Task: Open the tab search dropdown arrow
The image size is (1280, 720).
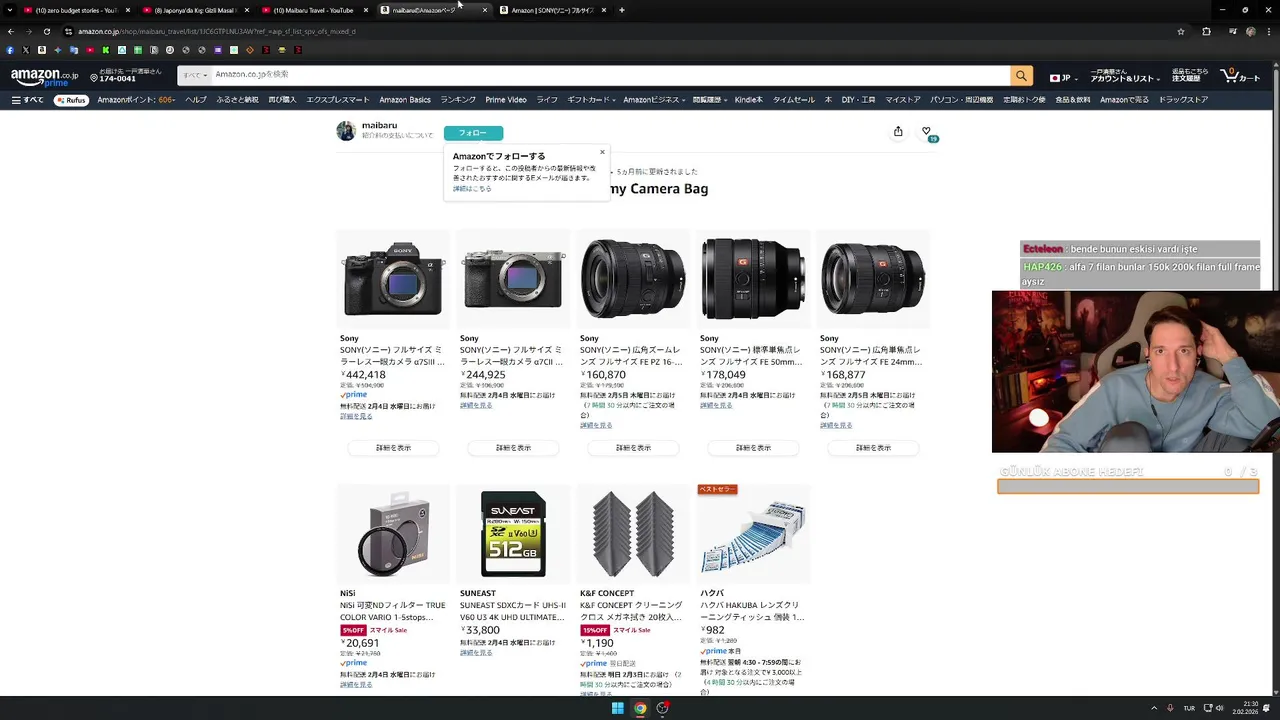Action: click(x=11, y=10)
